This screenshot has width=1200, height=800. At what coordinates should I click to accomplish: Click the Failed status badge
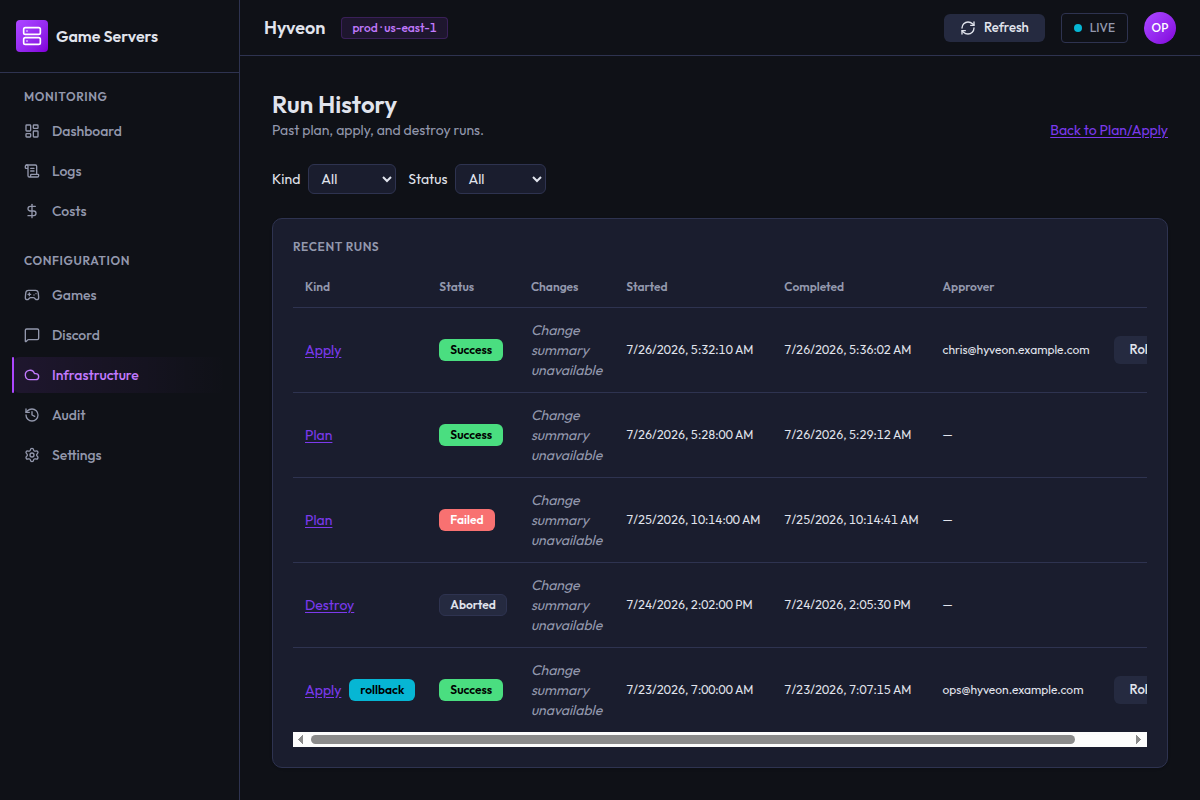(467, 520)
